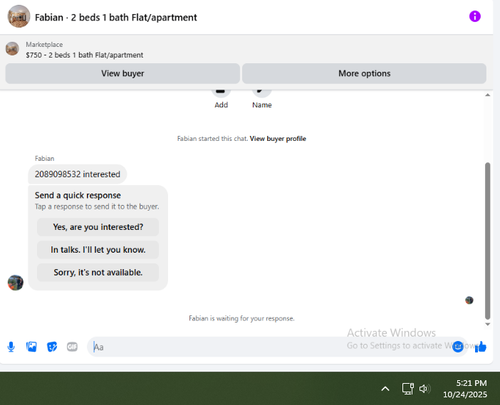
Task: Open the volume speaker tray icon
Action: [x=425, y=389]
